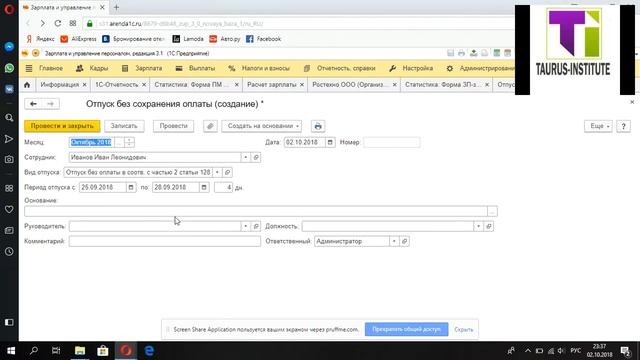Screen dimensions: 640x360
Task: Open the Вид отпуска record link icon
Action: click(227, 172)
